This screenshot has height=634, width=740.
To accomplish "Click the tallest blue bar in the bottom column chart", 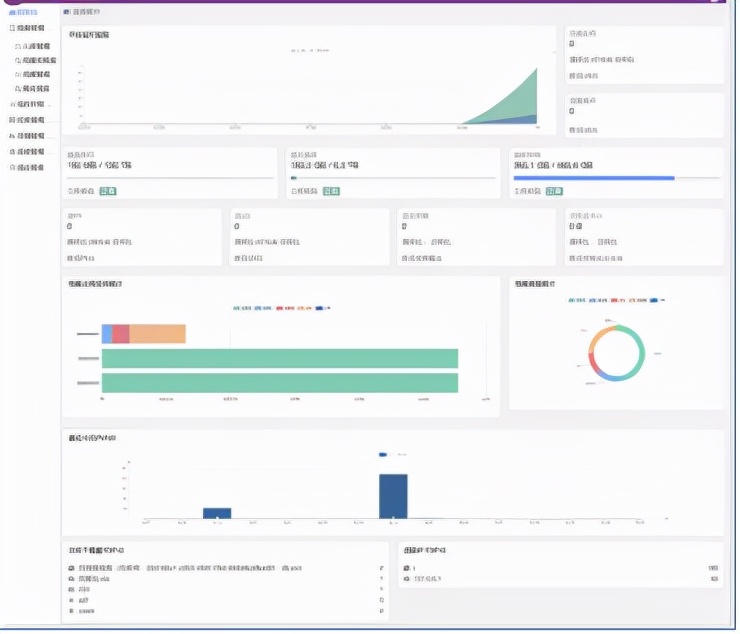I will 393,497.
